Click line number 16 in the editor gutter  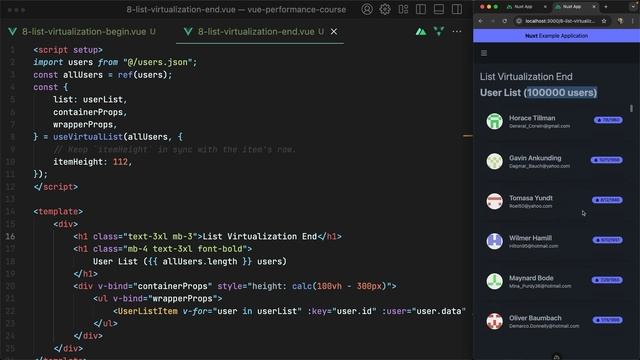(x=11, y=237)
